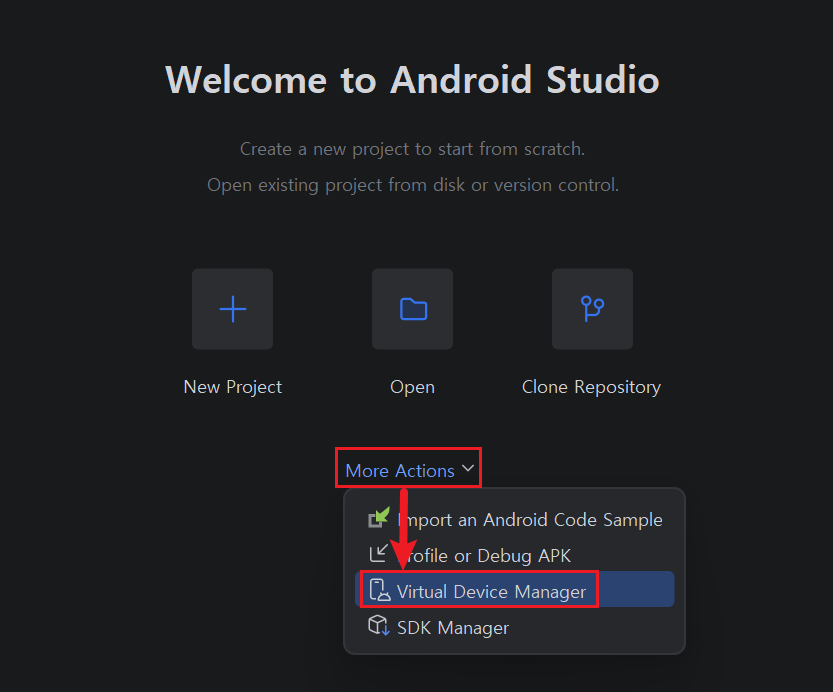Click the Open label text
The image size is (833, 692).
[x=413, y=387]
